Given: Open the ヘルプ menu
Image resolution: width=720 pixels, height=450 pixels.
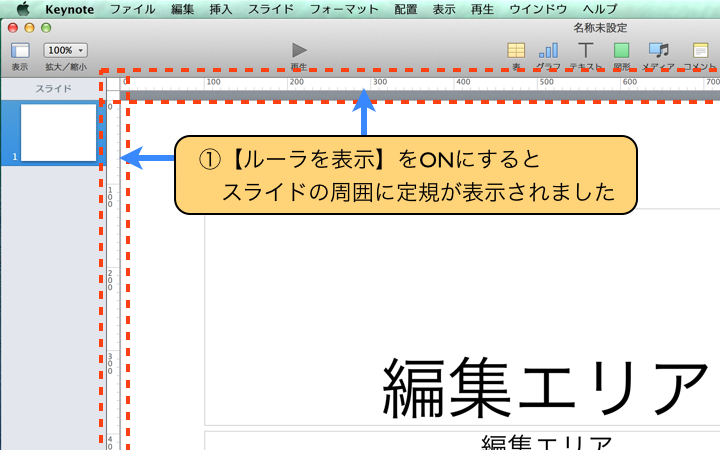Looking at the screenshot, I should point(600,9).
